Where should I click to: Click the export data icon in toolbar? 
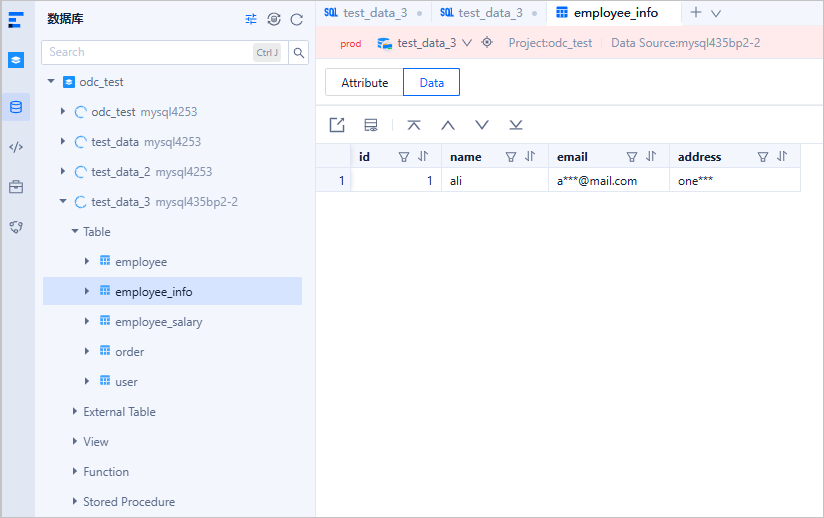coord(337,125)
